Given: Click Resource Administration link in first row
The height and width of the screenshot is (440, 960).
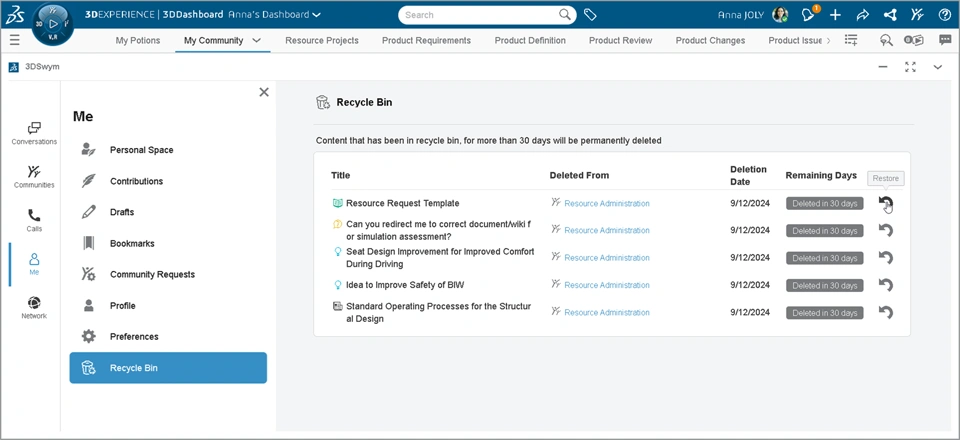Looking at the screenshot, I should 606,204.
